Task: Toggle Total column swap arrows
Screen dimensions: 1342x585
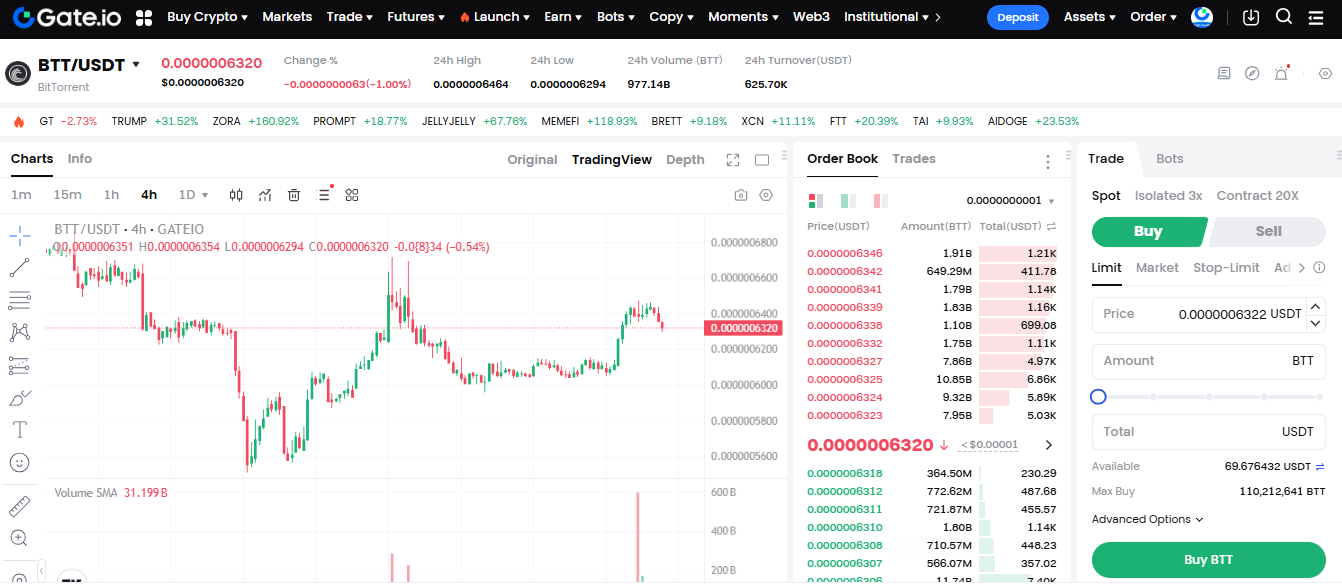Action: [x=1051, y=227]
